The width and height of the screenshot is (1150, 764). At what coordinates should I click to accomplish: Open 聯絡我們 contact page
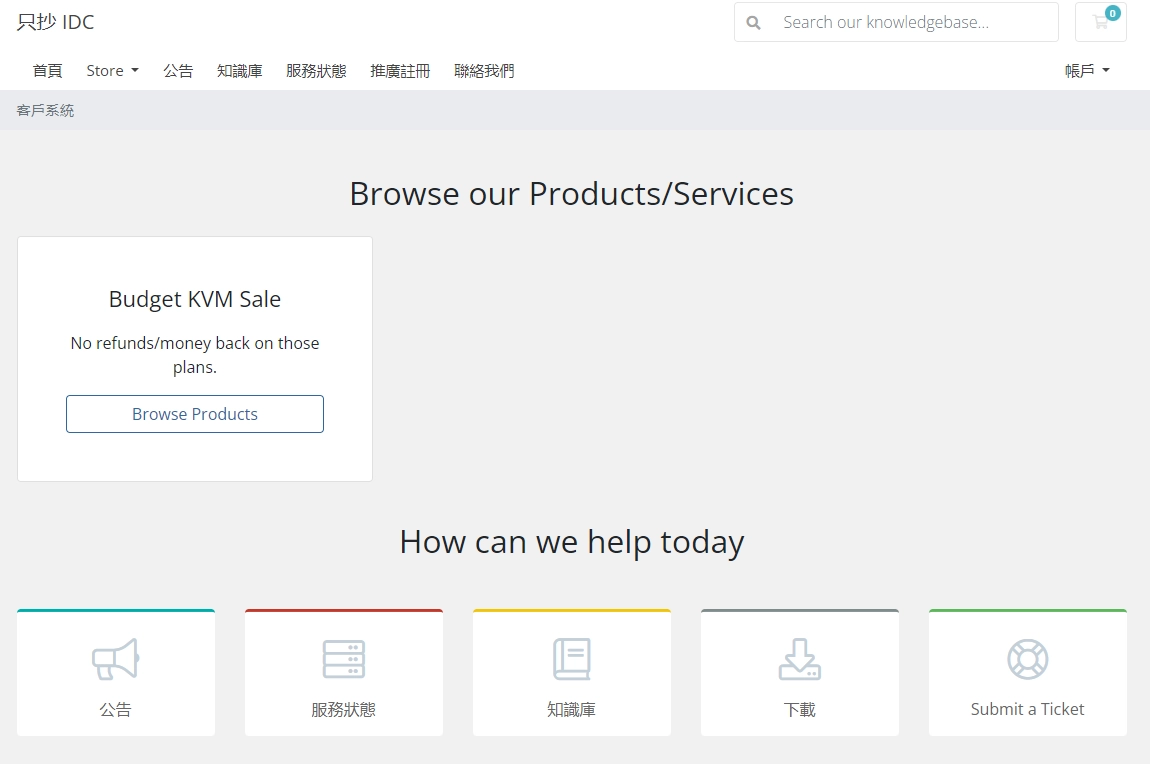(484, 71)
